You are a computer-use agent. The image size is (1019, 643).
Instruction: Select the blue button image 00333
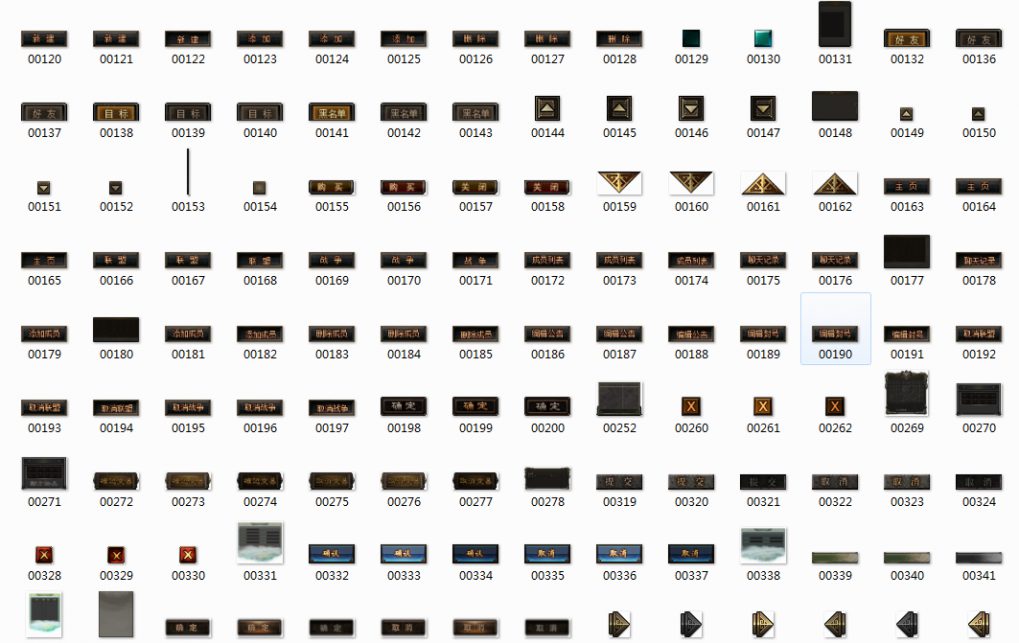click(404, 553)
